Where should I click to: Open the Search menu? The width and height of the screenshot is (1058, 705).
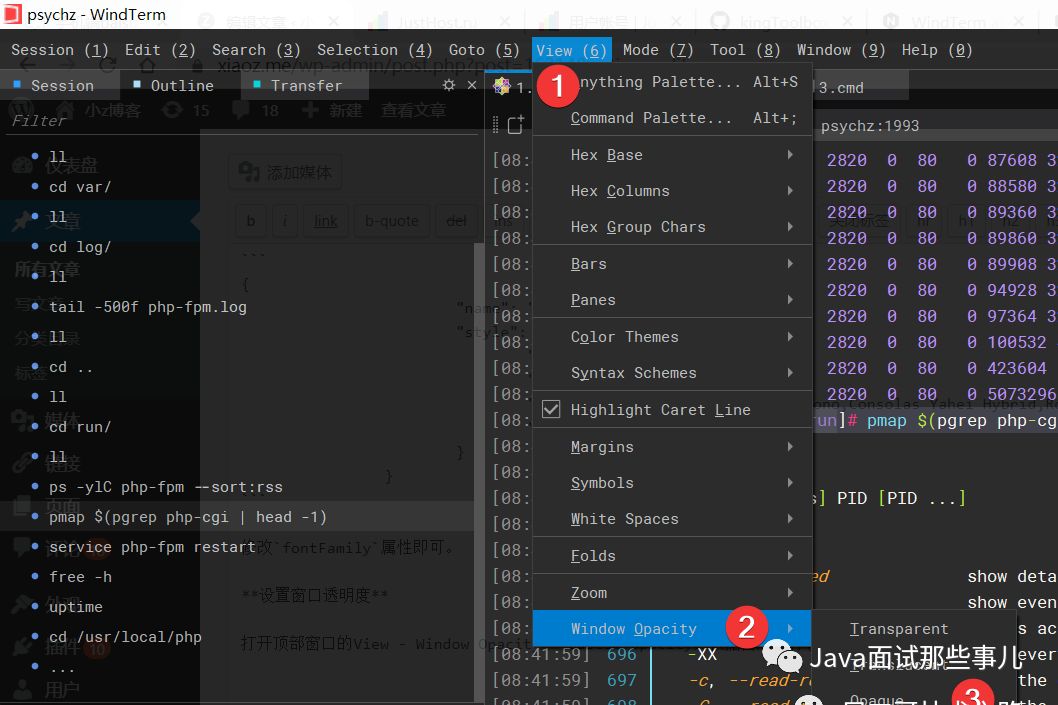tap(256, 50)
